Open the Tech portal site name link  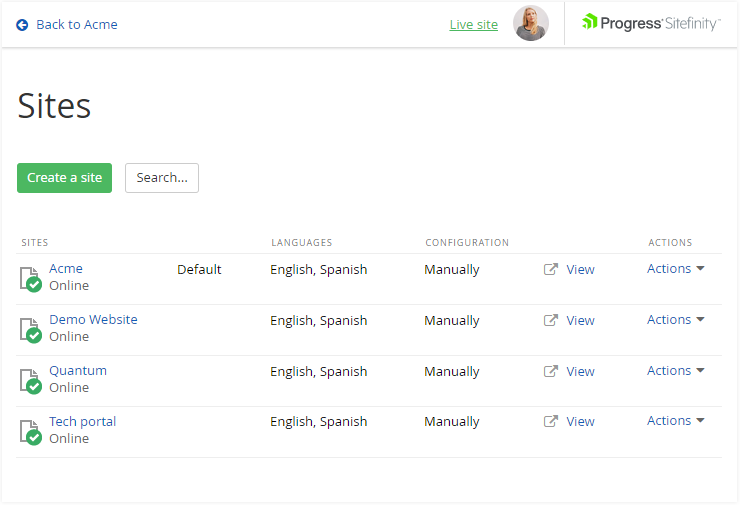(x=82, y=421)
